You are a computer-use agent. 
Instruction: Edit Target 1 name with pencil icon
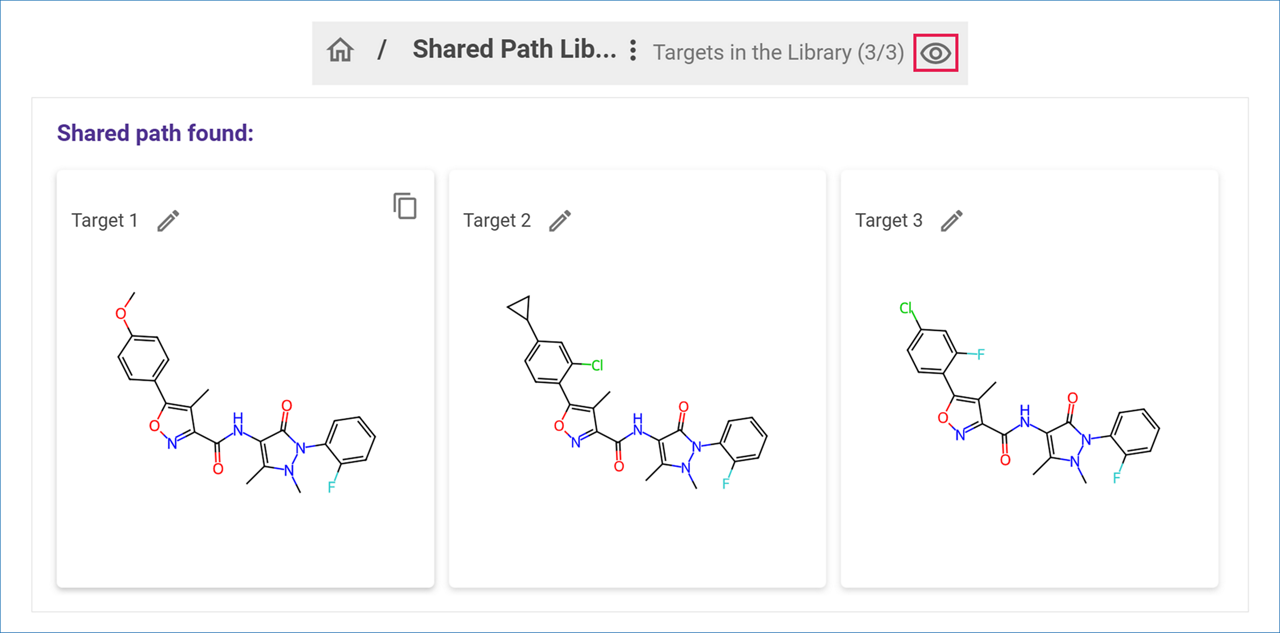168,221
